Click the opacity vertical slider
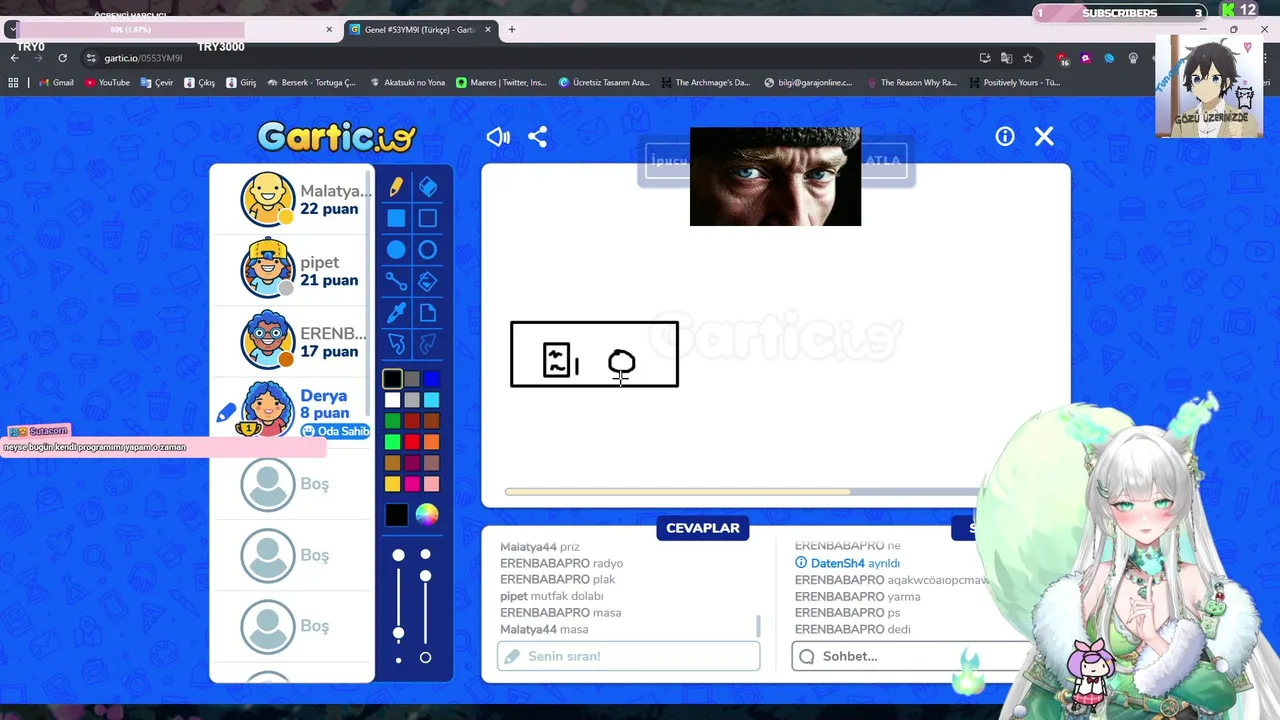 click(x=425, y=606)
